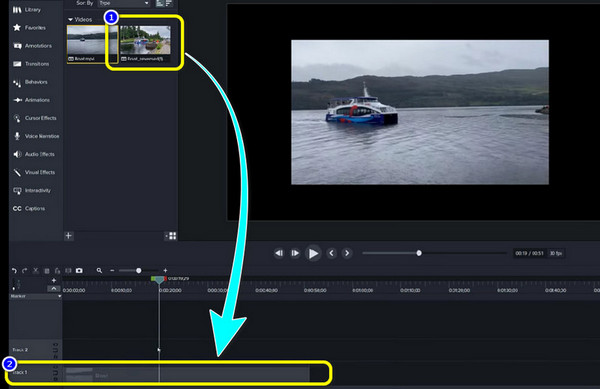Open the Marker dropdown in timeline
The image size is (600, 389).
point(35,296)
